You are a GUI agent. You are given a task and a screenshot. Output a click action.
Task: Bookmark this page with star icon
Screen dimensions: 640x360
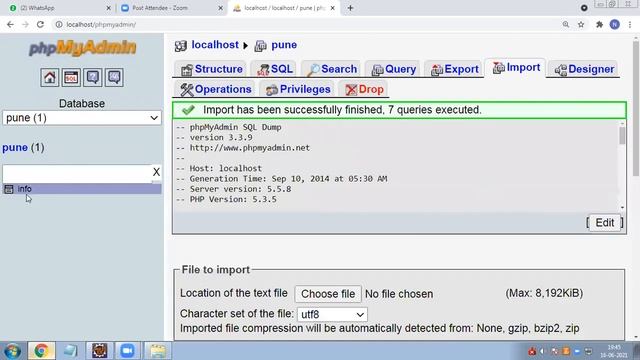coord(581,24)
